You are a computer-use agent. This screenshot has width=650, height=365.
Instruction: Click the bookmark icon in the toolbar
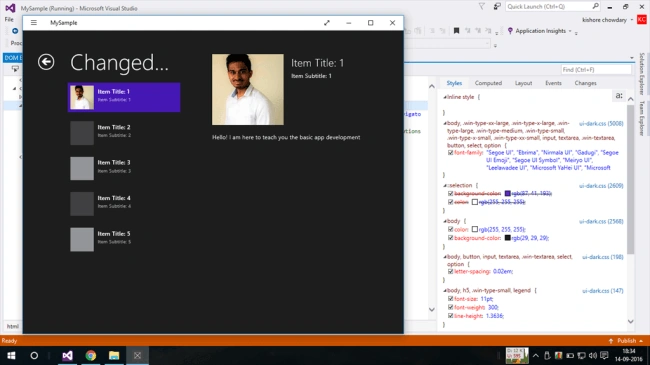456,31
